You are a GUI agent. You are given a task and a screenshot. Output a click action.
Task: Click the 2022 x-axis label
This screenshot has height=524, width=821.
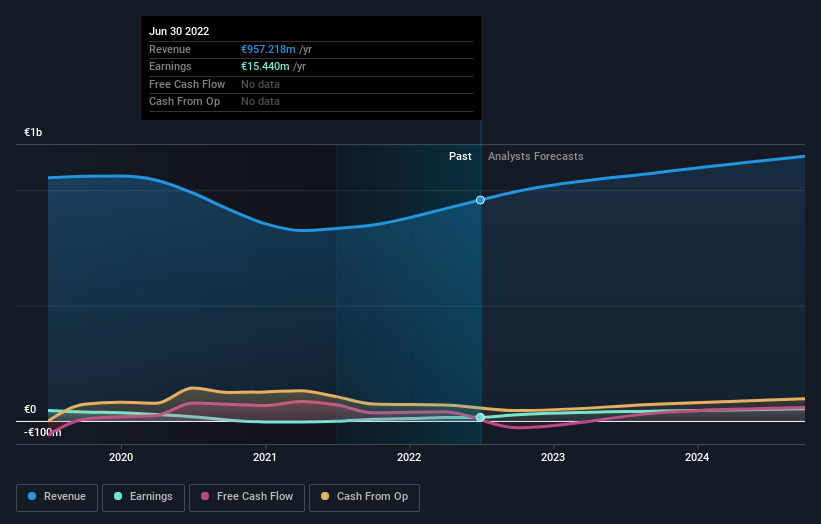[x=409, y=457]
